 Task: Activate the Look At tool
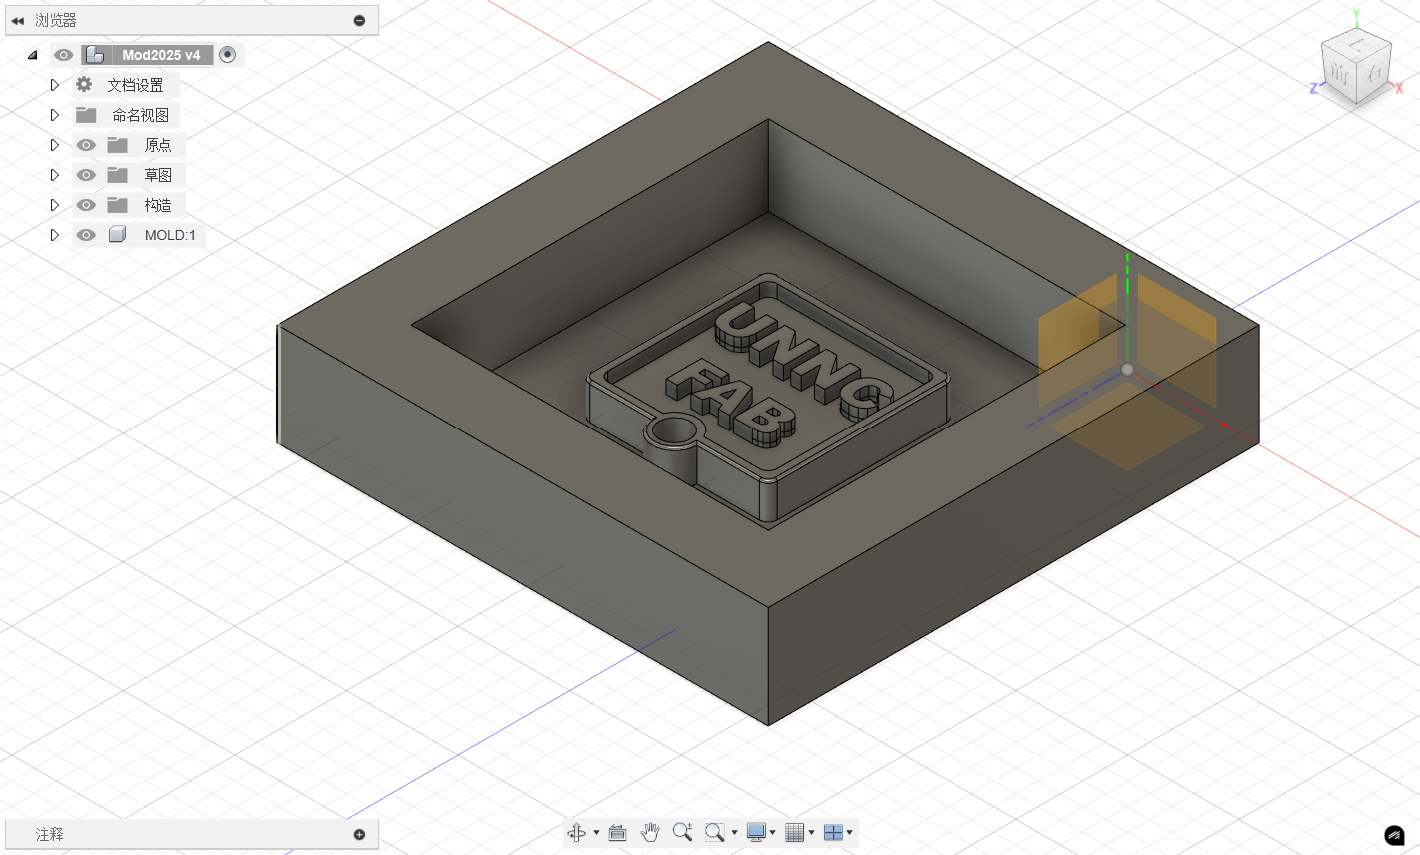tap(617, 832)
